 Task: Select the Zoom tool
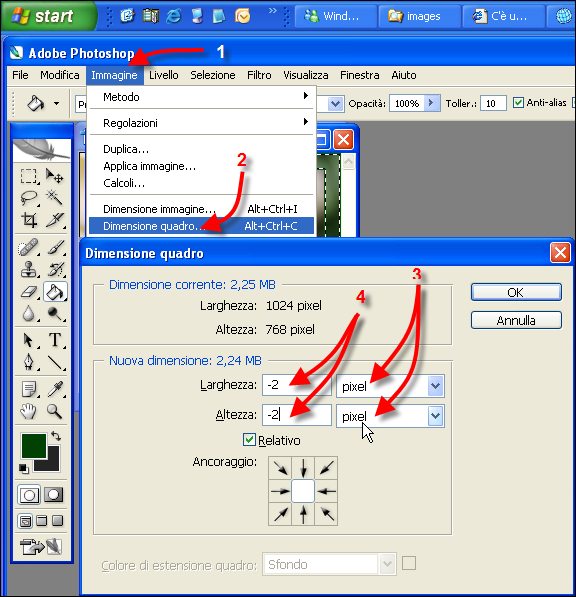(54, 411)
